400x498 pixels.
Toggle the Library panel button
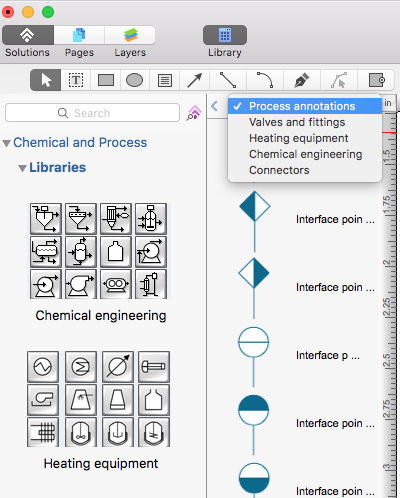click(225, 35)
